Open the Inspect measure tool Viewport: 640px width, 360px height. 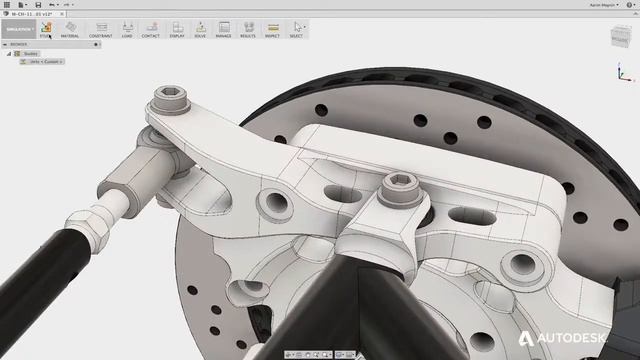click(x=272, y=29)
